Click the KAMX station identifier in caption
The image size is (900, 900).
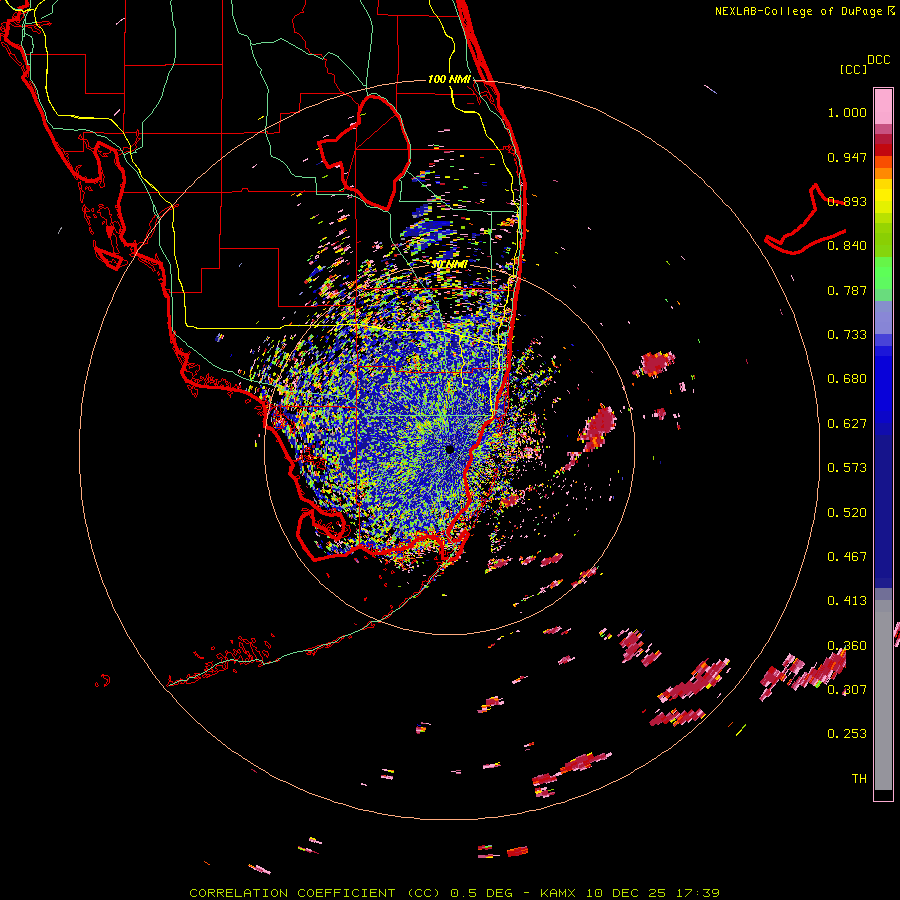pos(560,893)
